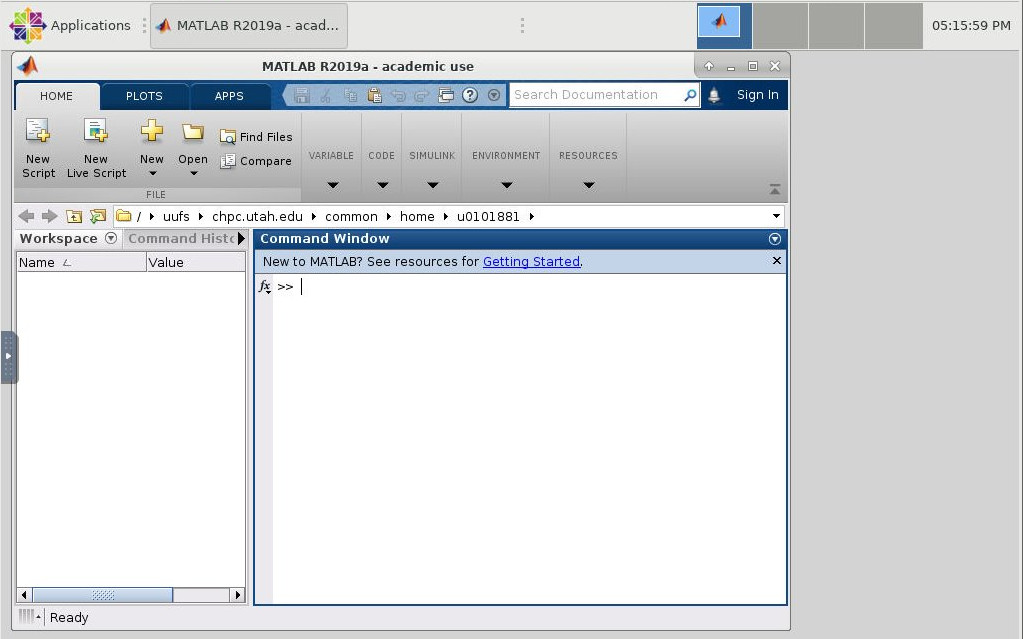This screenshot has width=1023, height=639.
Task: Open Command Window actions menu
Action: pos(774,239)
